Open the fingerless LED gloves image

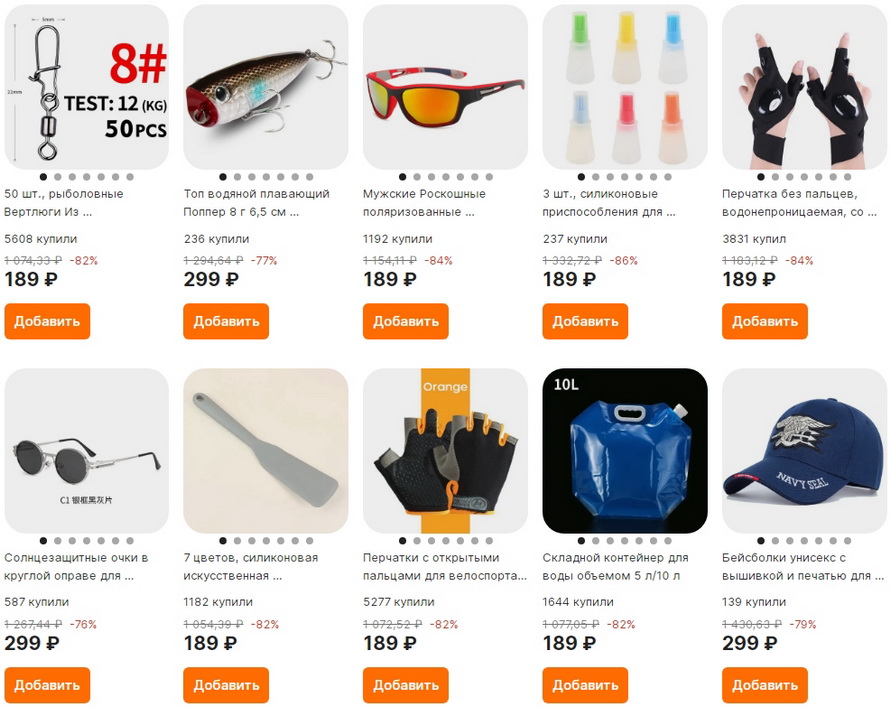804,87
